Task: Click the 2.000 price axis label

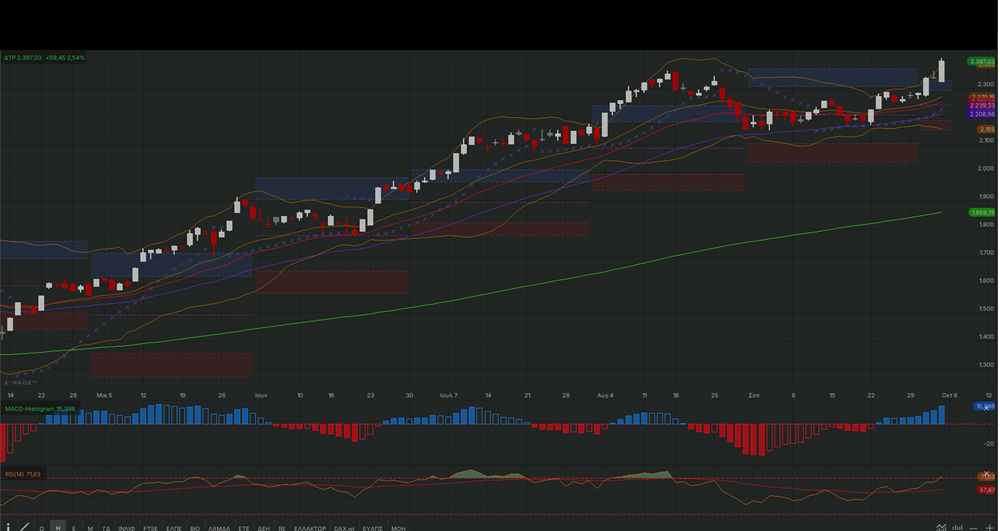Action: 985,168
